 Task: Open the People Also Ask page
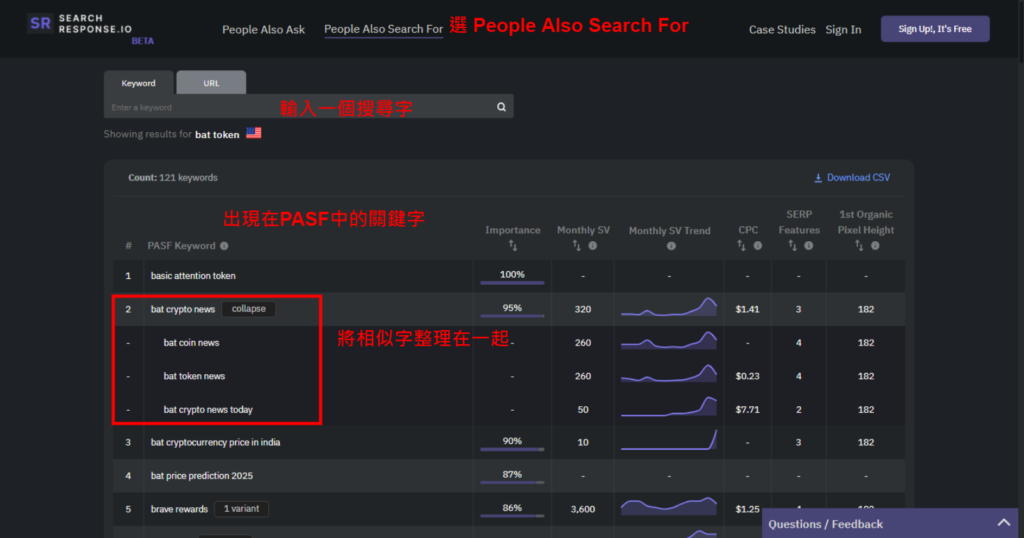(263, 29)
